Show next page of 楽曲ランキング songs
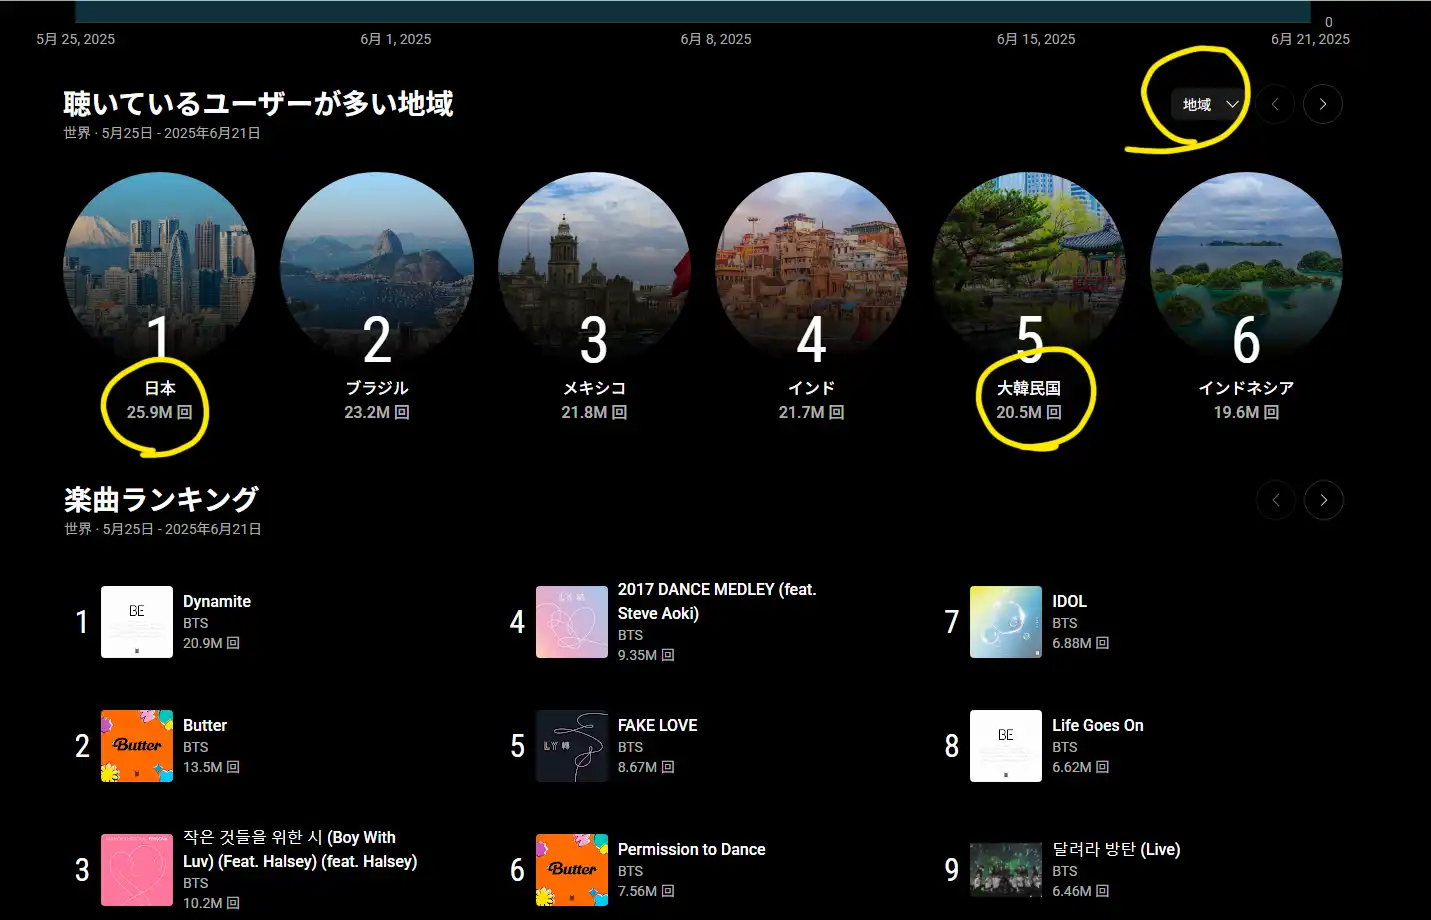The width and height of the screenshot is (1431, 920). pos(1323,500)
